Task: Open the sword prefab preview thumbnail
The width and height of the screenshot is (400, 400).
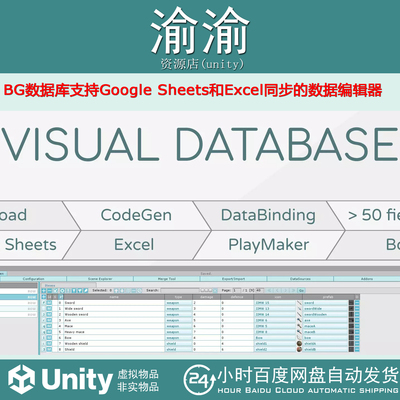Action: pyautogui.click(x=351, y=303)
